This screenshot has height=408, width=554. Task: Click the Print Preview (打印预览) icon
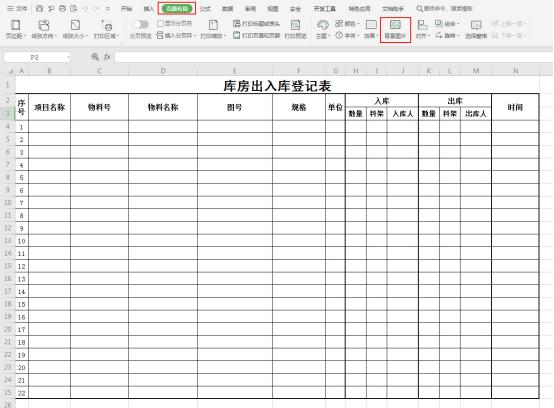tap(295, 25)
